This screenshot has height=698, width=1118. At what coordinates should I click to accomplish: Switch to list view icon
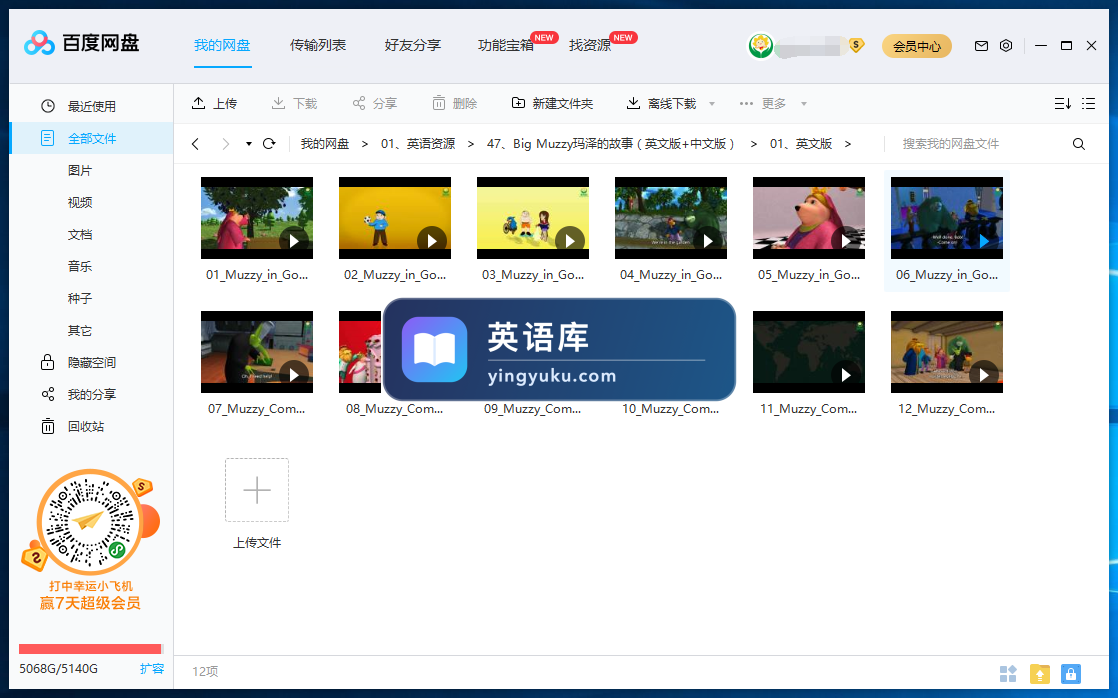tap(1088, 103)
